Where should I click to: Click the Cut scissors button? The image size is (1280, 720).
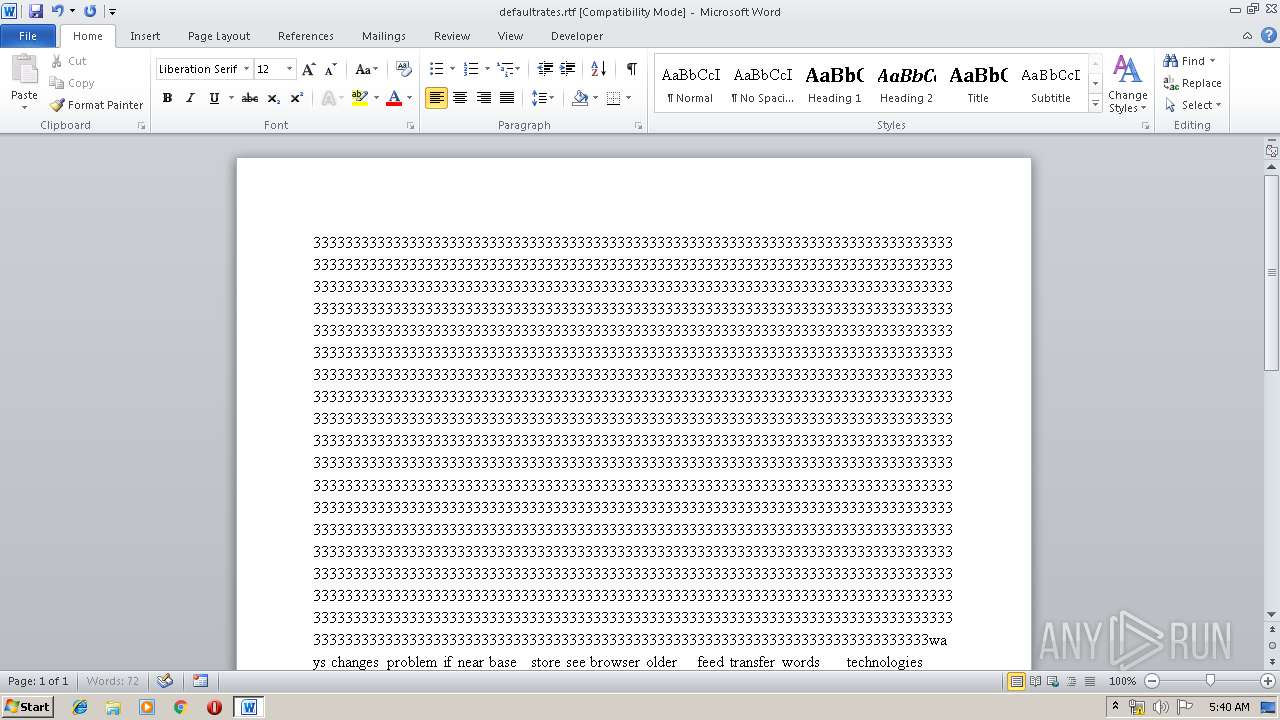coord(68,61)
